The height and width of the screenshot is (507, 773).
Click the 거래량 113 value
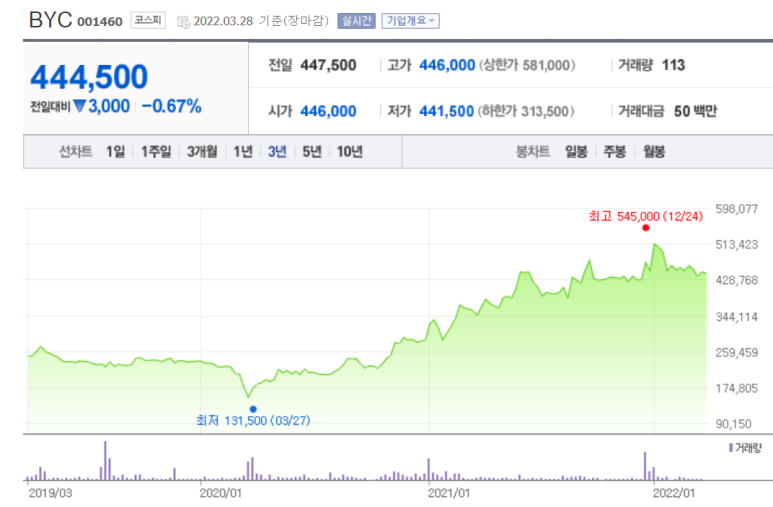(x=673, y=65)
